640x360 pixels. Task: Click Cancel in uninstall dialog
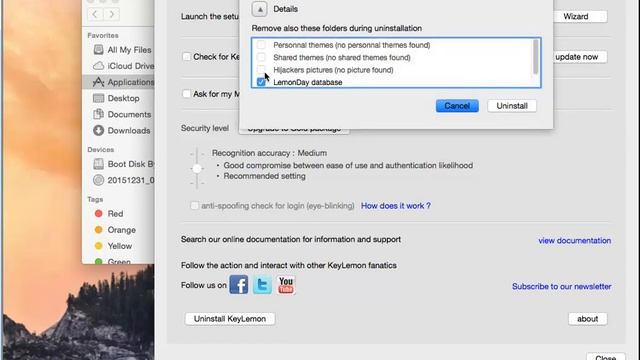[457, 106]
